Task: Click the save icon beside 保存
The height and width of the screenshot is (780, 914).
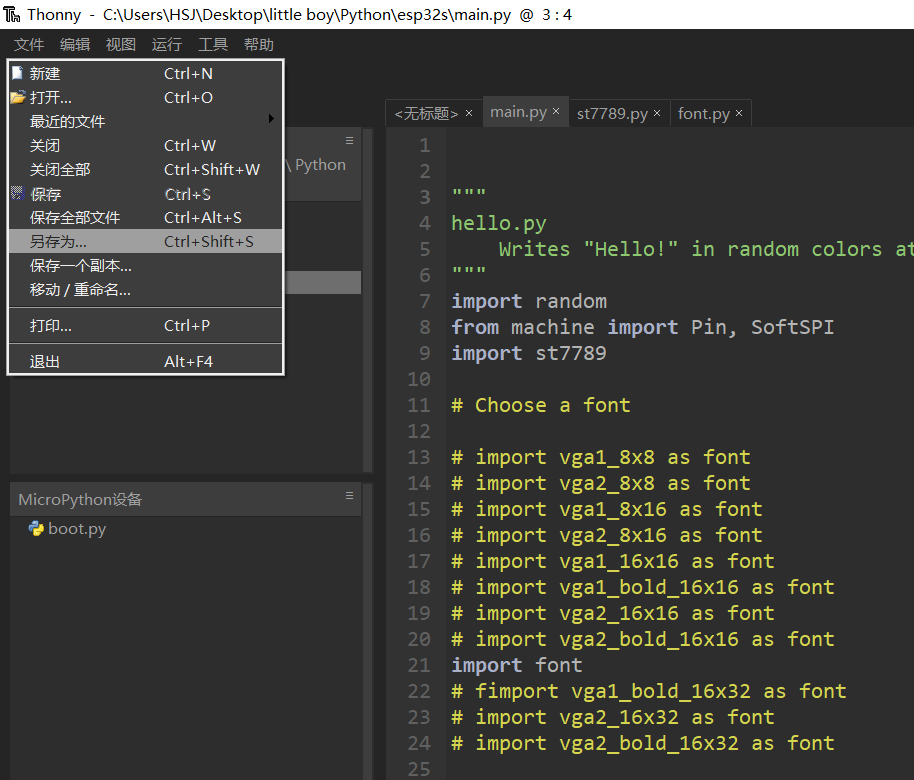Action: click(18, 193)
